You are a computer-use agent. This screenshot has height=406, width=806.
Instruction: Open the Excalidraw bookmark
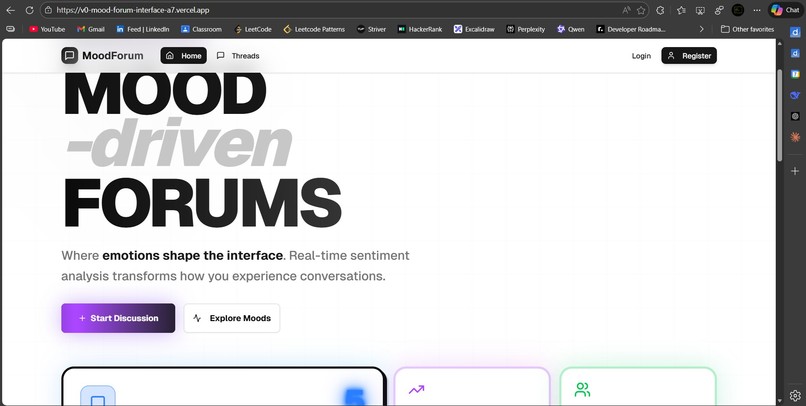(x=474, y=29)
